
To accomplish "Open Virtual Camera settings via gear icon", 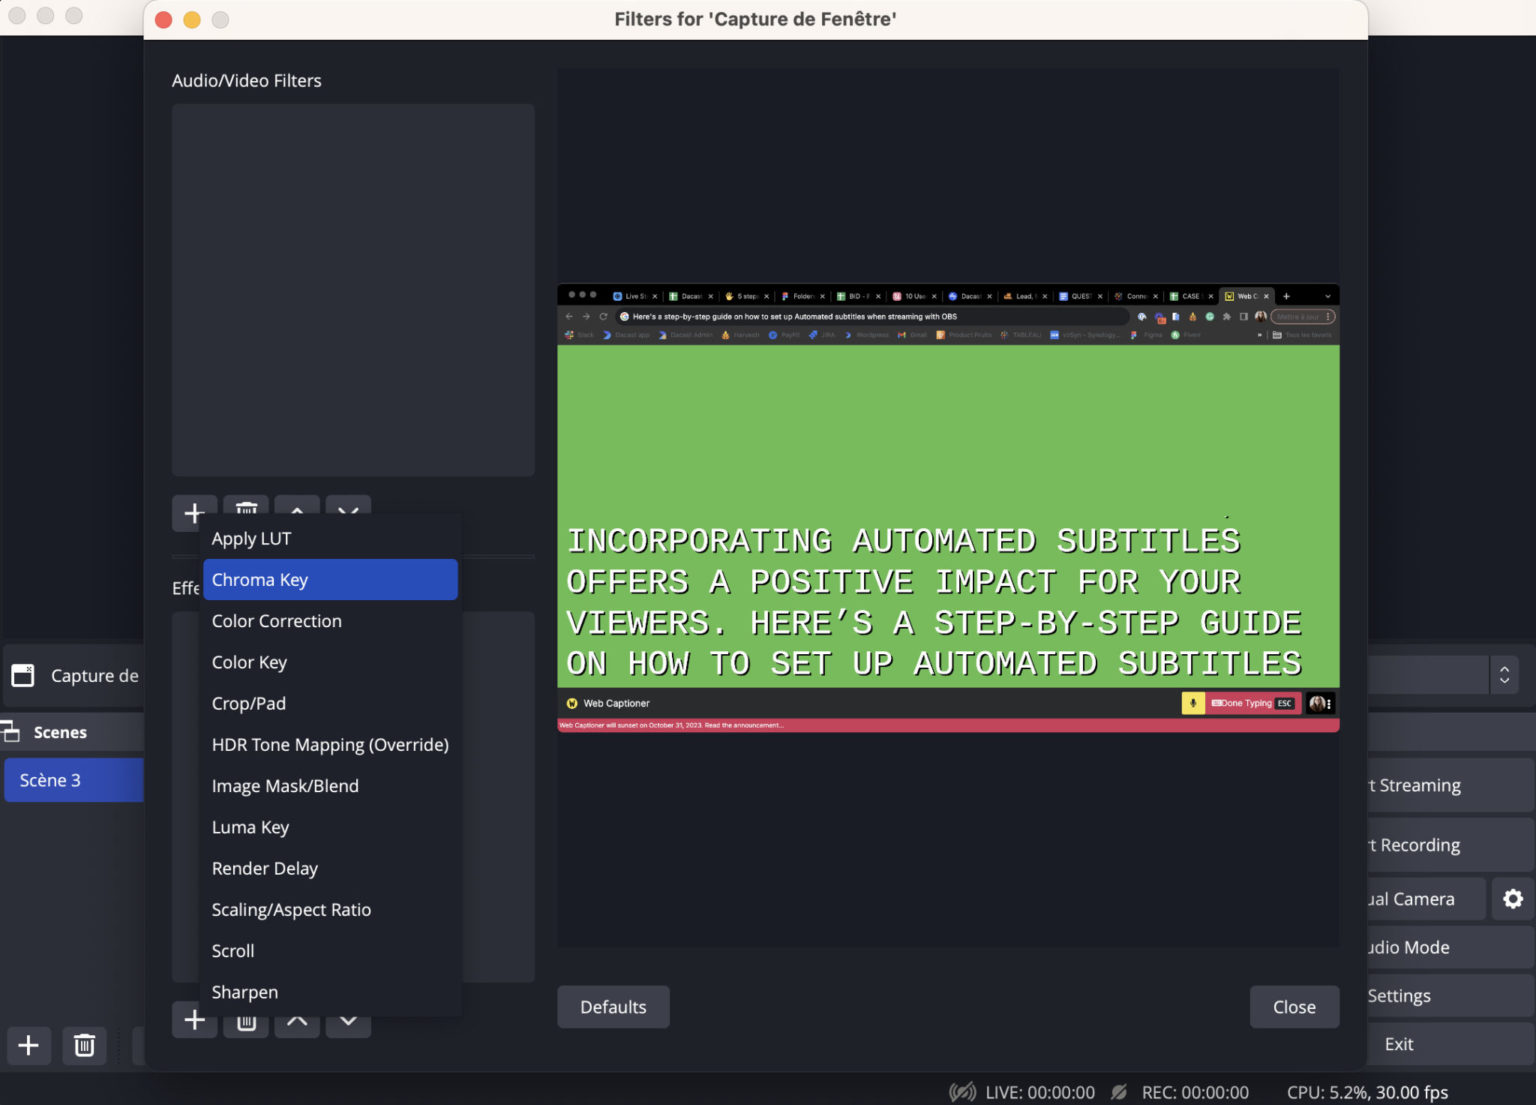I will (1512, 898).
